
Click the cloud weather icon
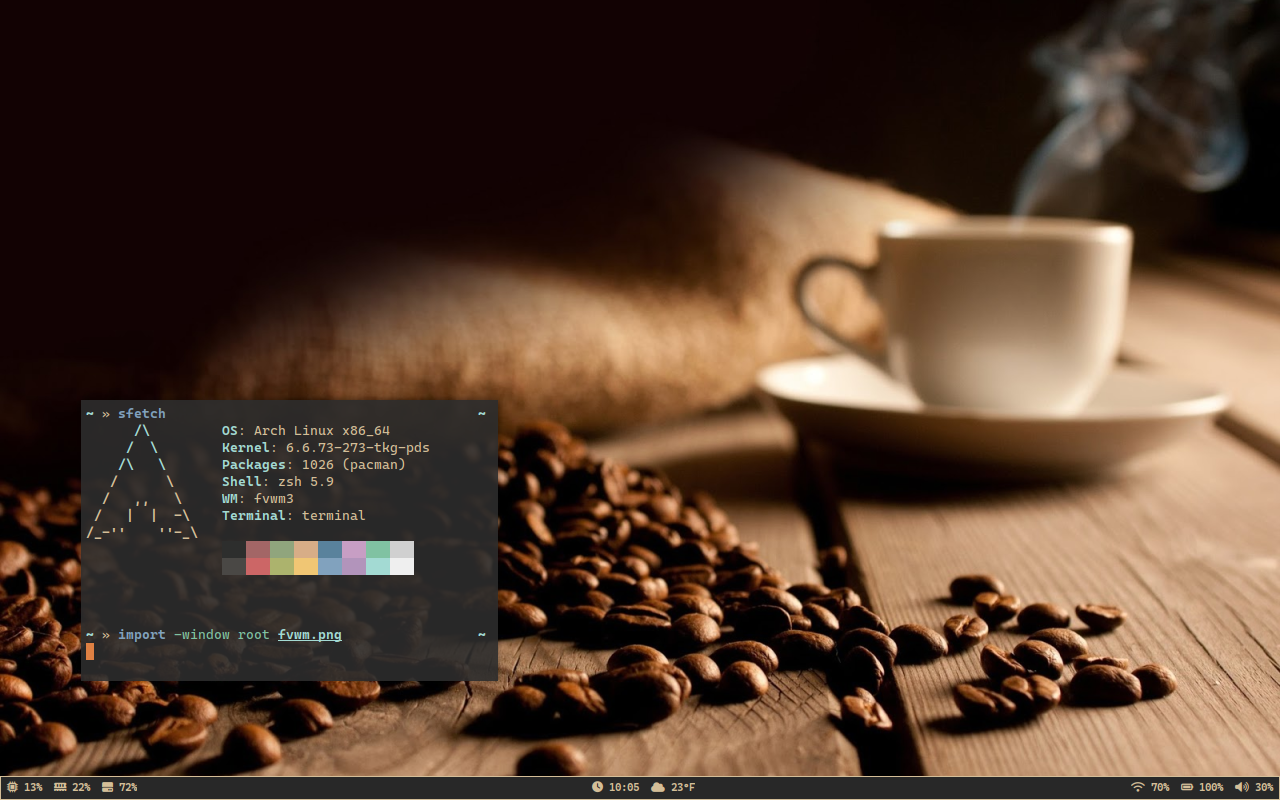(658, 787)
